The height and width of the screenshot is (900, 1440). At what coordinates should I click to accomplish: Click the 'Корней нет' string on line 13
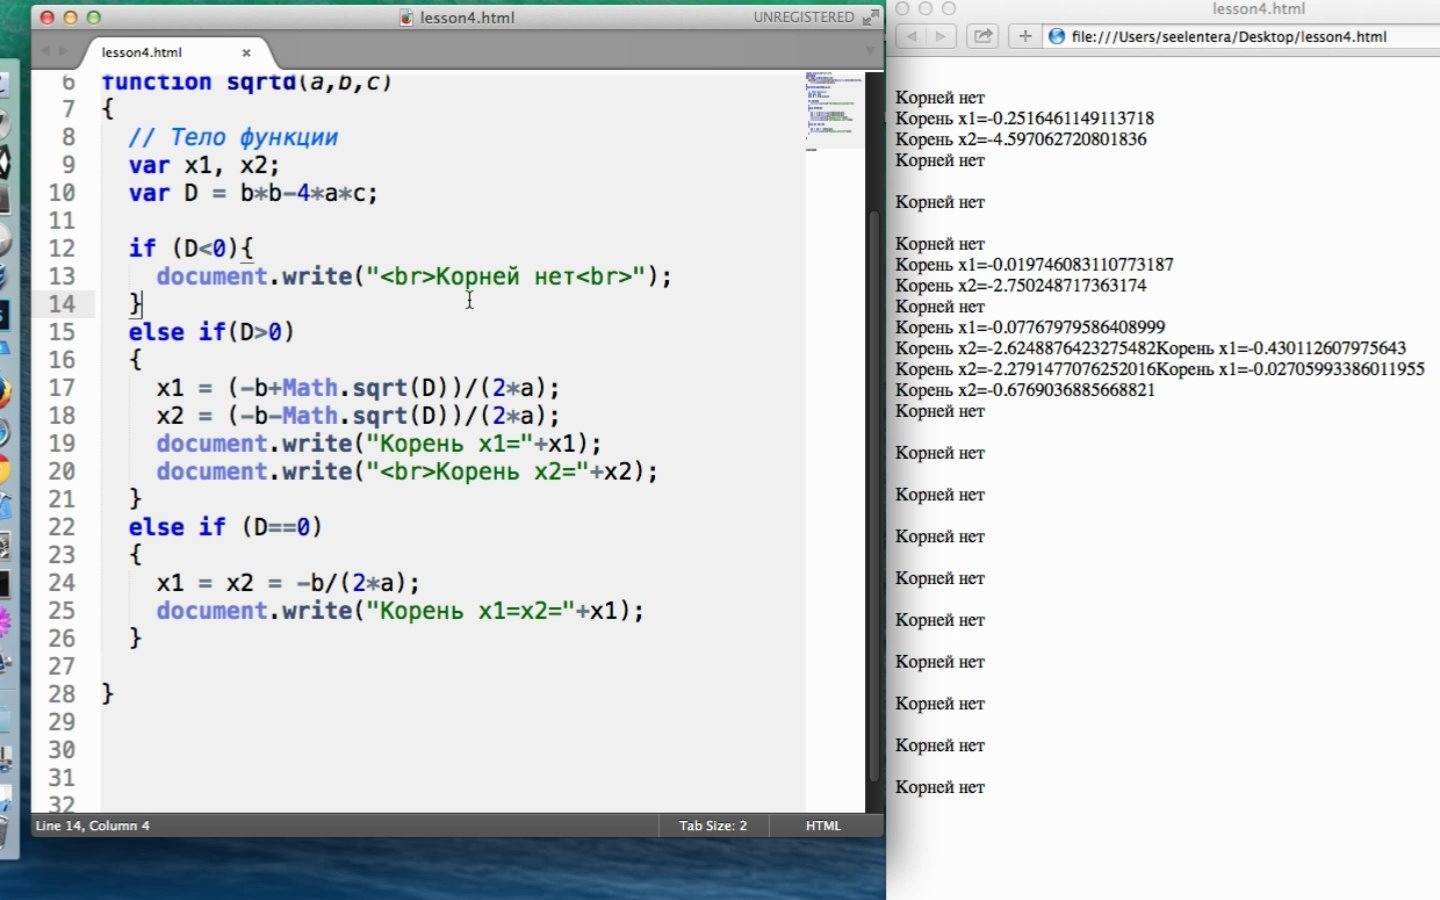coord(505,276)
